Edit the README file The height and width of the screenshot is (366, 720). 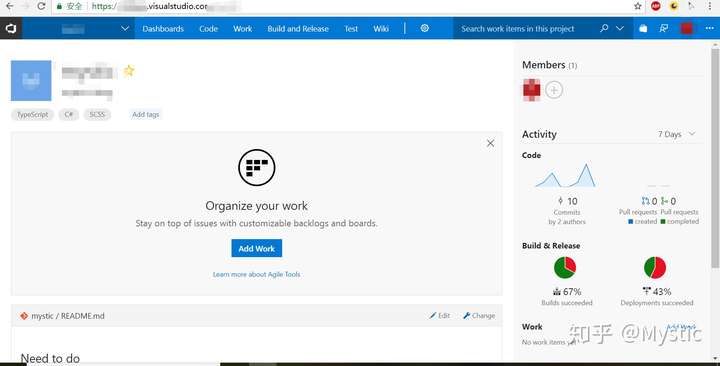tap(439, 315)
